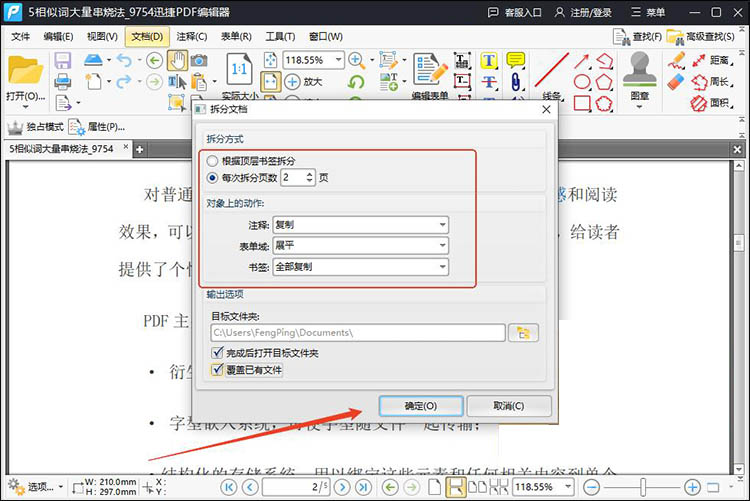Close the Split Document dialog

tap(546, 110)
